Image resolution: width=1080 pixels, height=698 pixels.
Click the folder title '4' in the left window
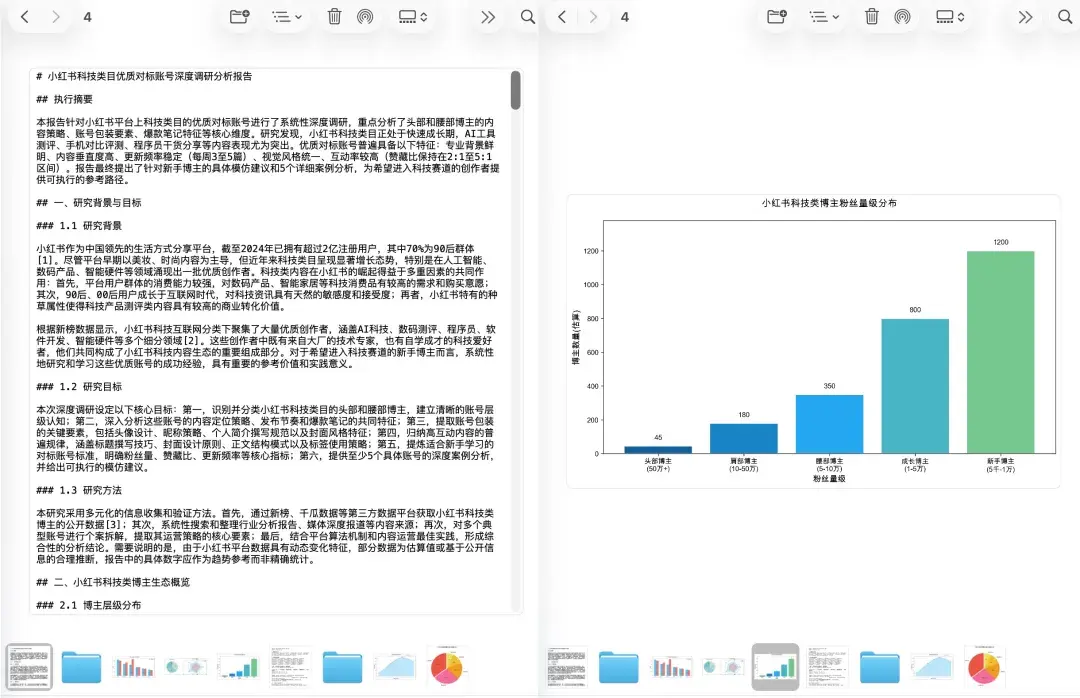click(87, 17)
